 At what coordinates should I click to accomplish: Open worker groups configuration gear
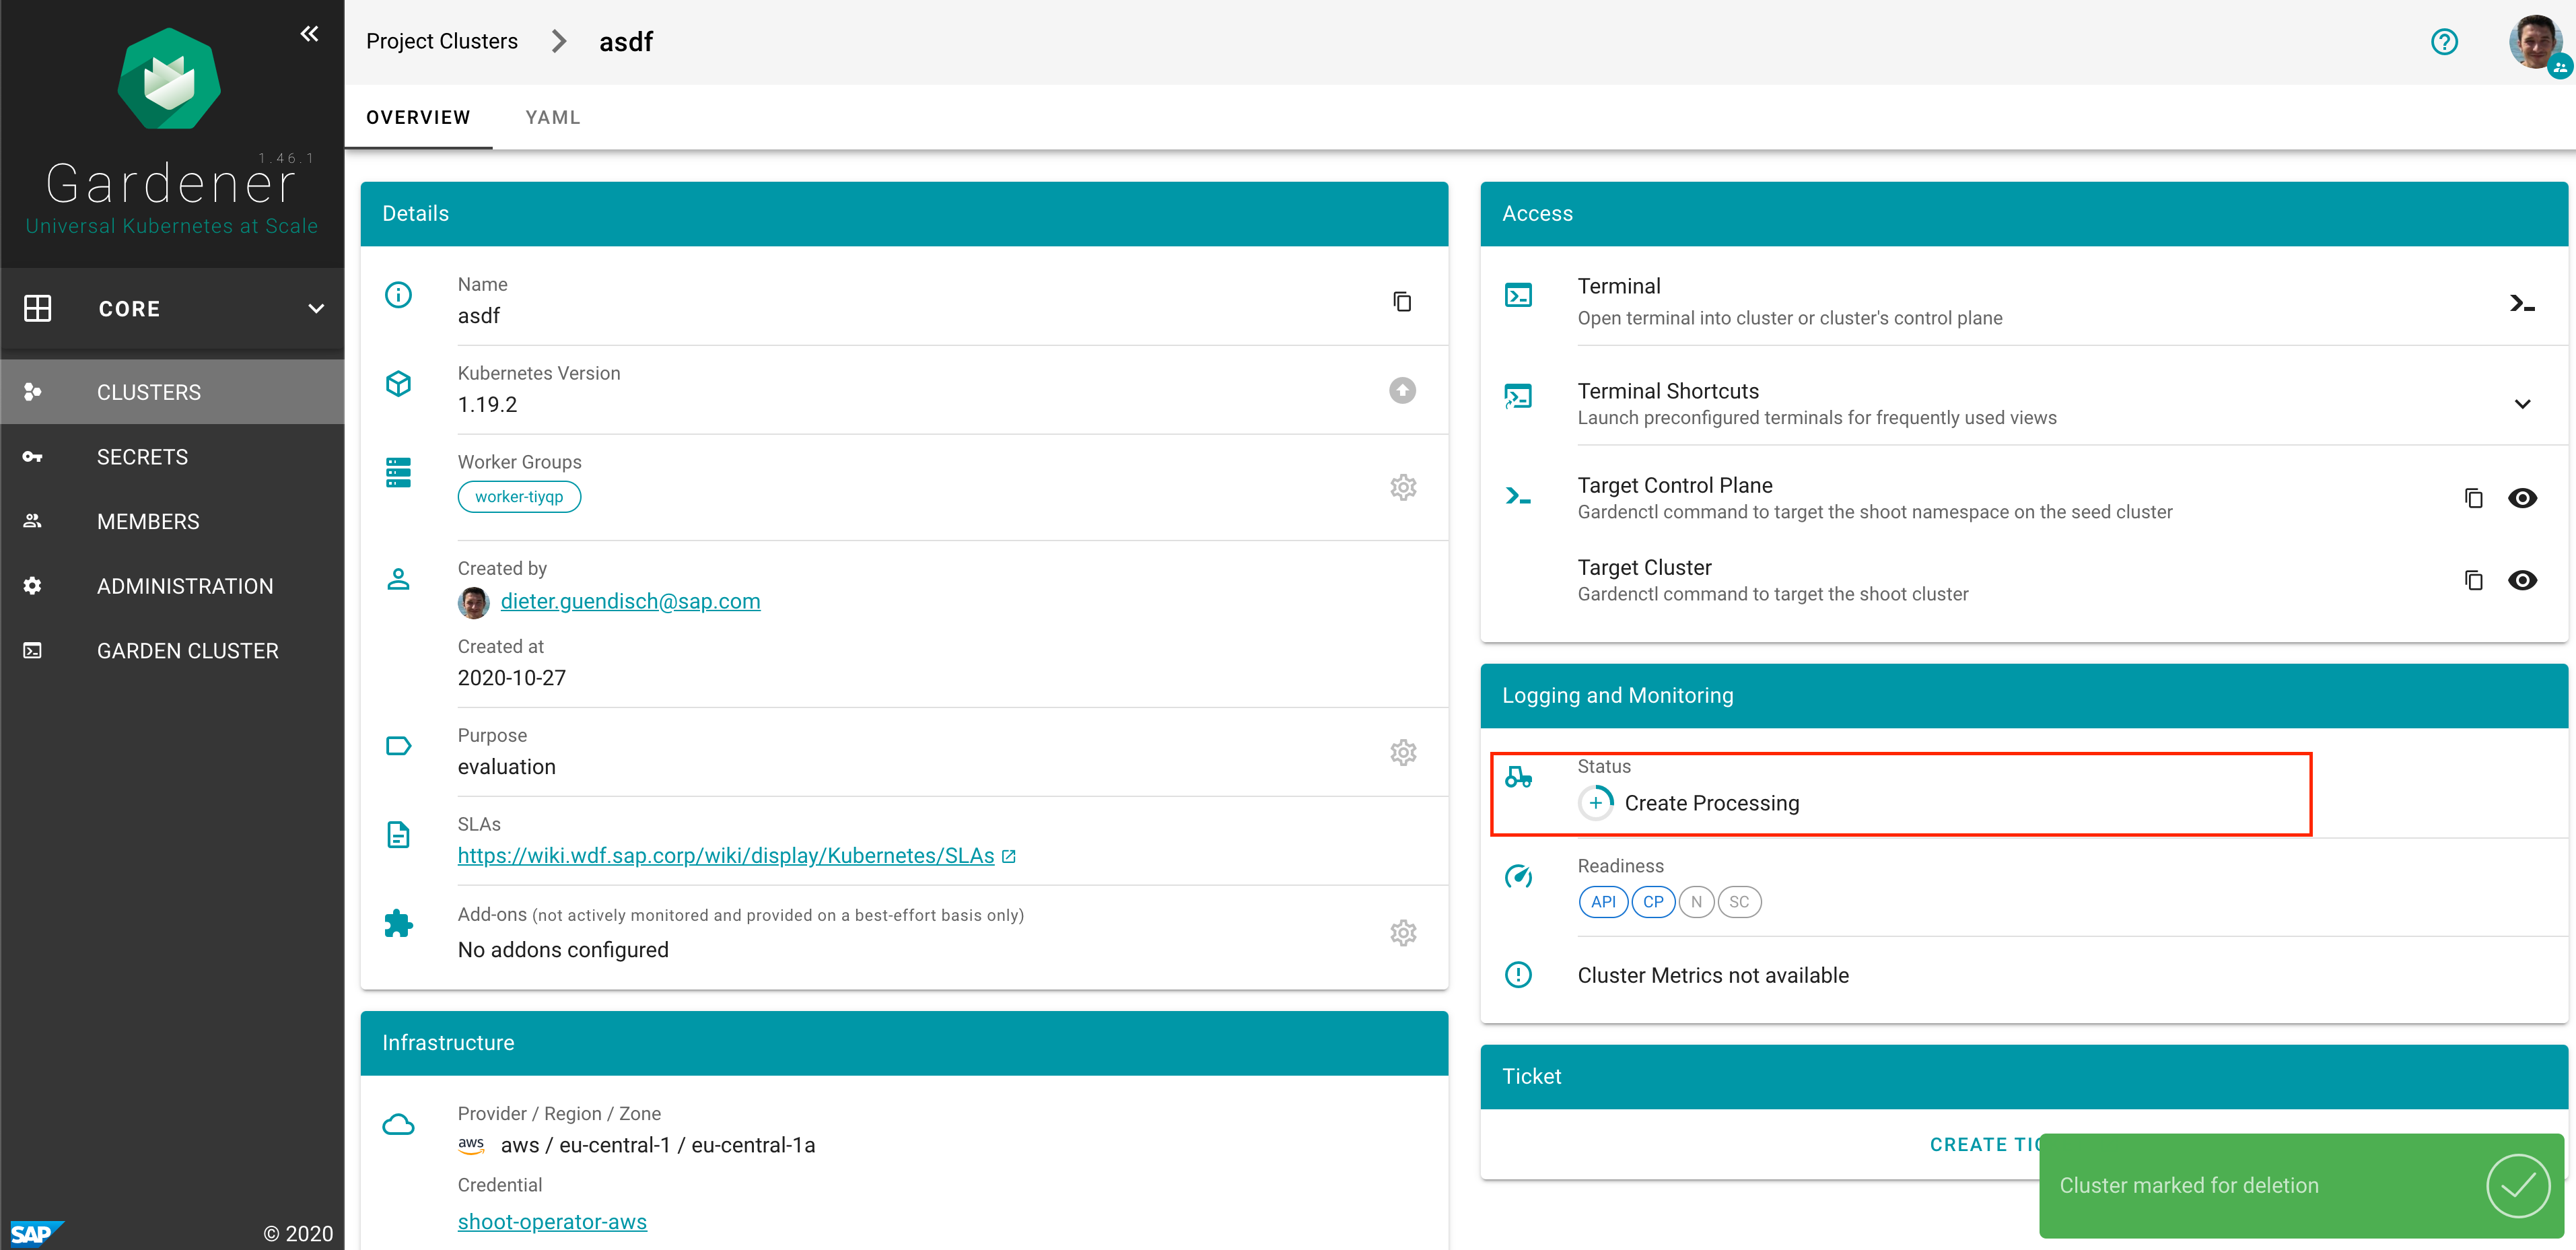[x=1403, y=487]
